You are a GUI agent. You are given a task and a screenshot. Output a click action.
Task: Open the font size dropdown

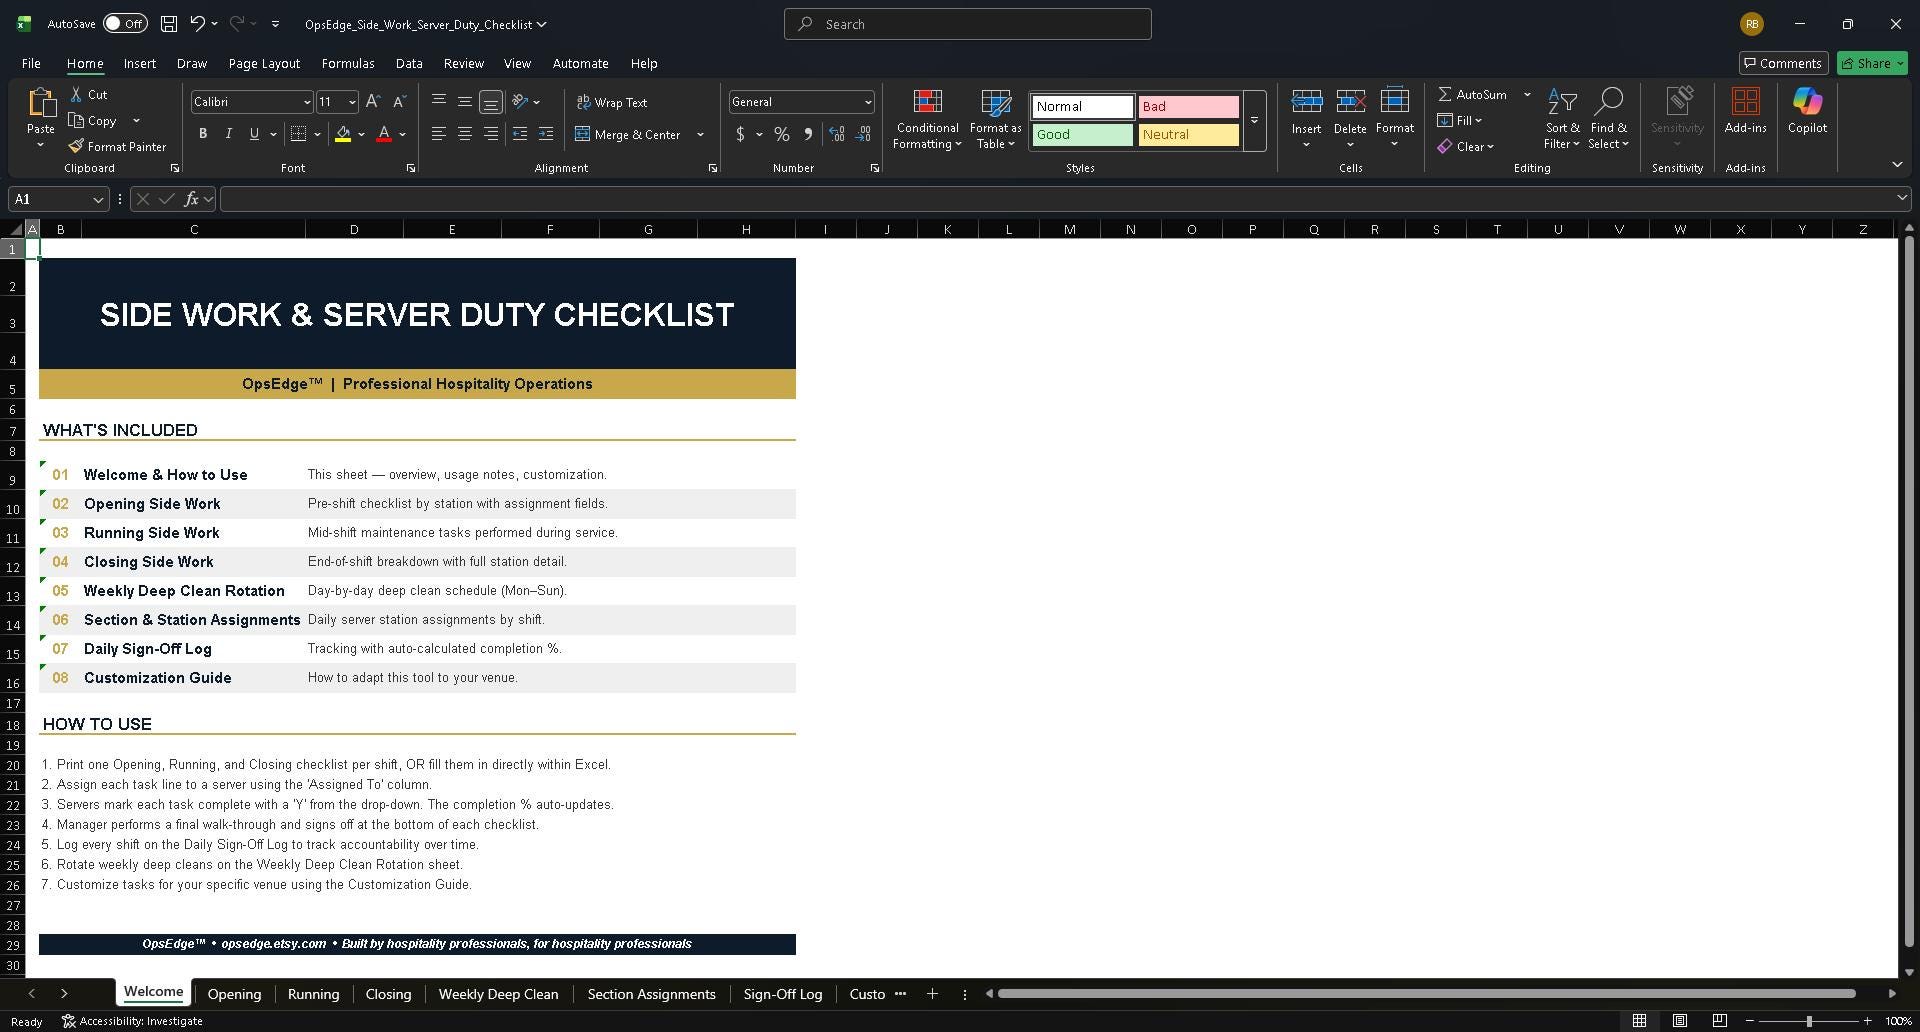click(x=352, y=102)
